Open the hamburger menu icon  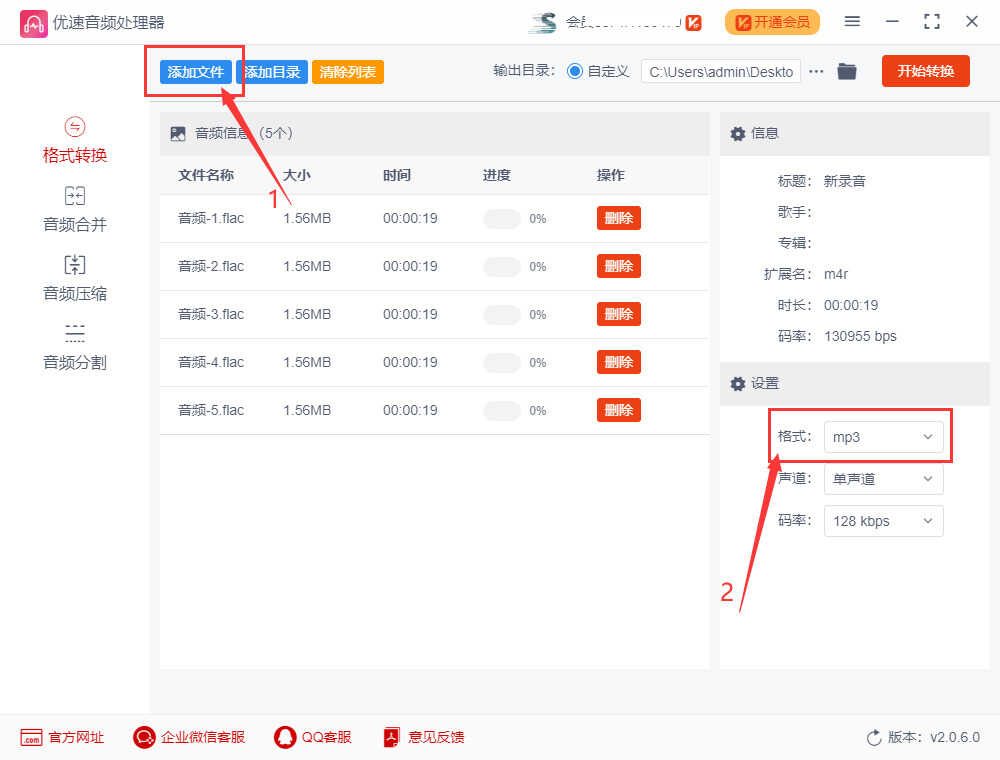pyautogui.click(x=852, y=22)
